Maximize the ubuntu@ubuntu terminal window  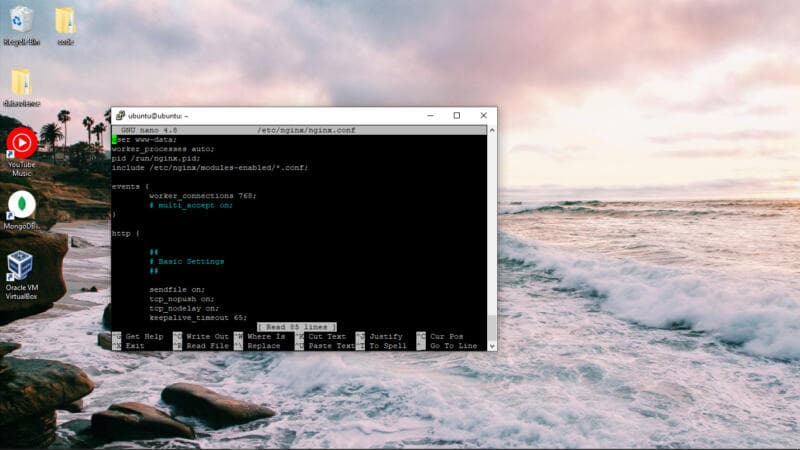coord(457,116)
